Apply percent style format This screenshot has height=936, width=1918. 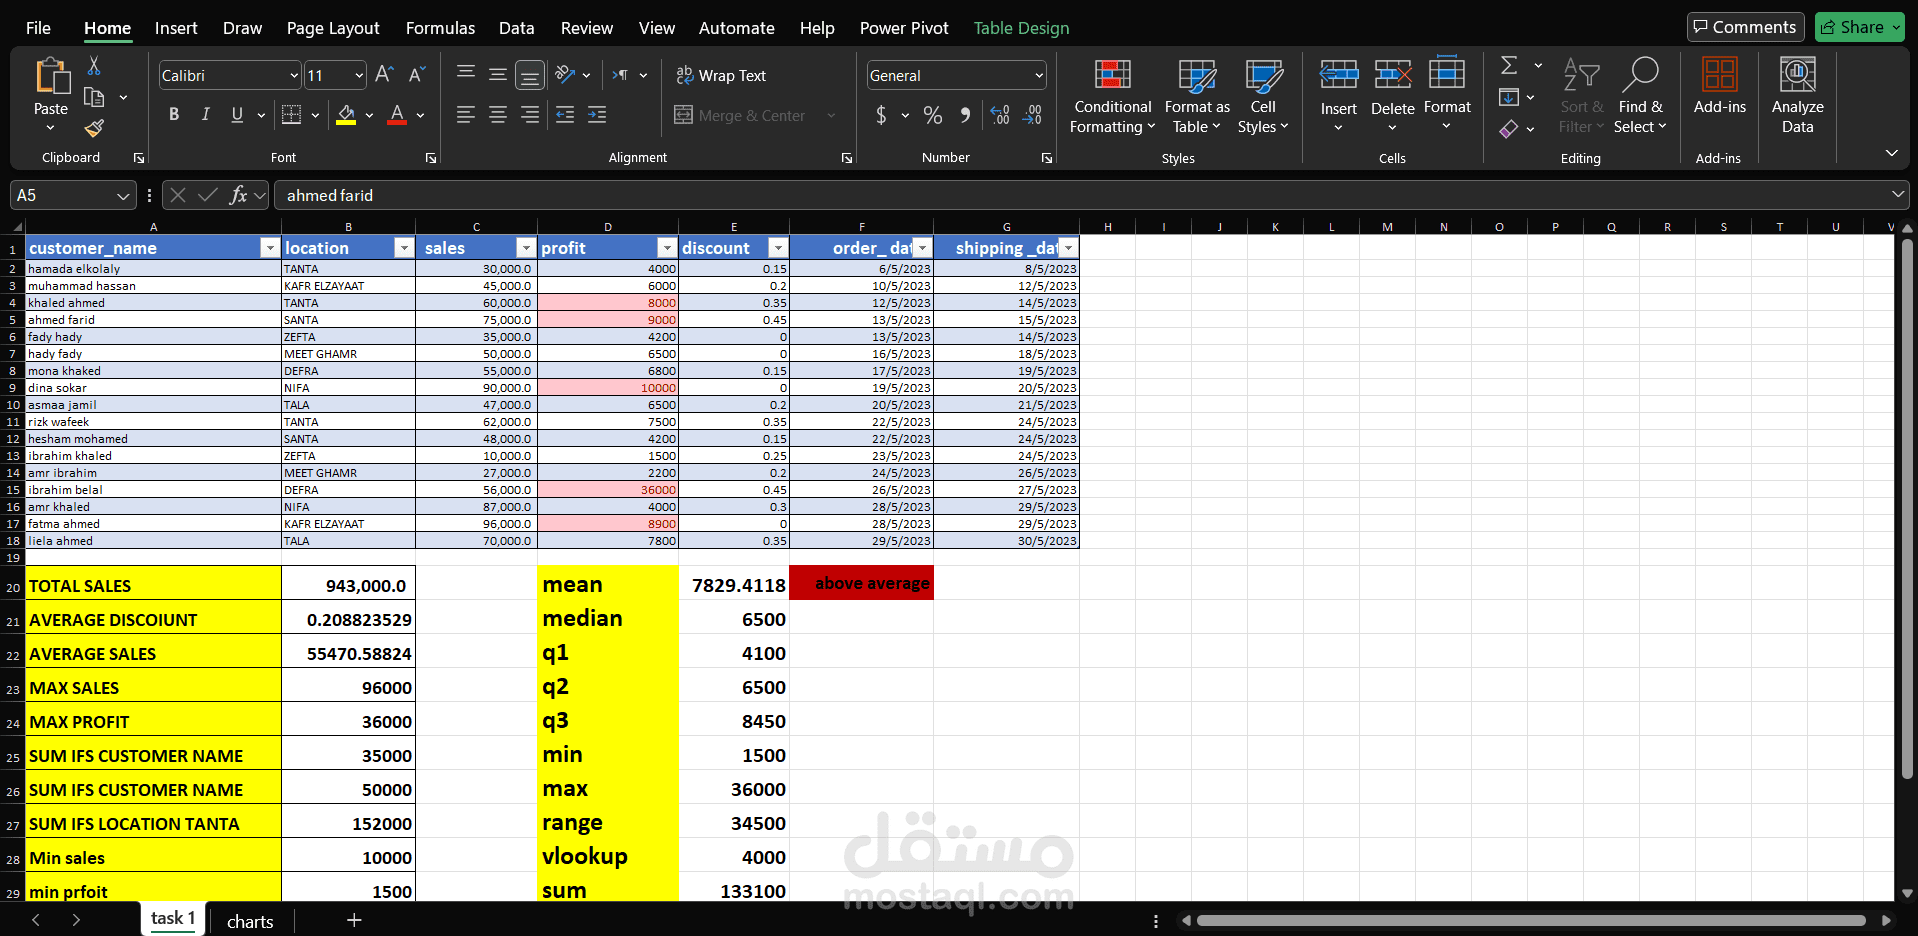click(933, 116)
